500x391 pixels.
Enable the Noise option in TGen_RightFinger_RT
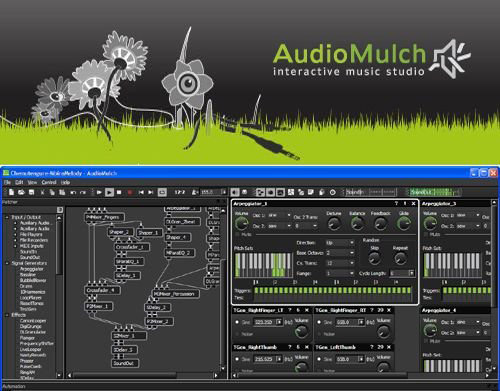point(319,334)
